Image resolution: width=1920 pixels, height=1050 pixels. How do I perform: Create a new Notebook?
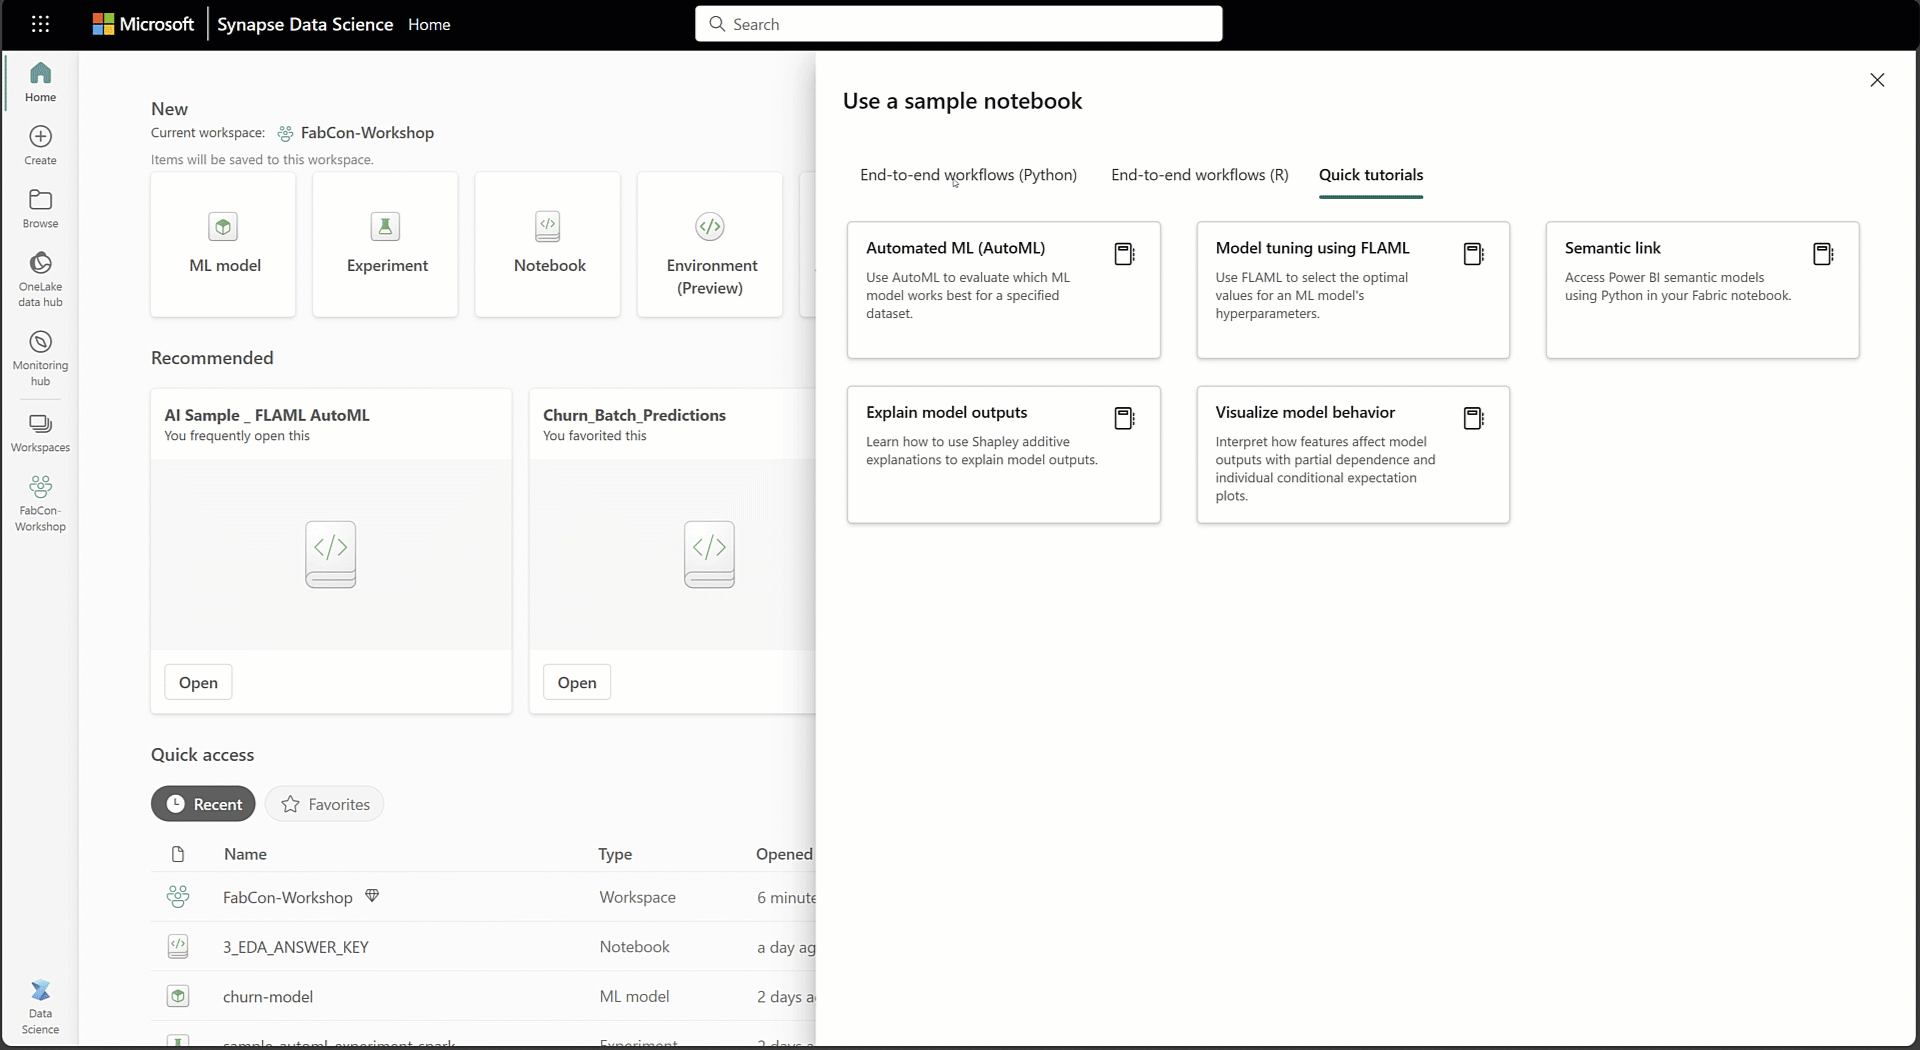point(548,244)
